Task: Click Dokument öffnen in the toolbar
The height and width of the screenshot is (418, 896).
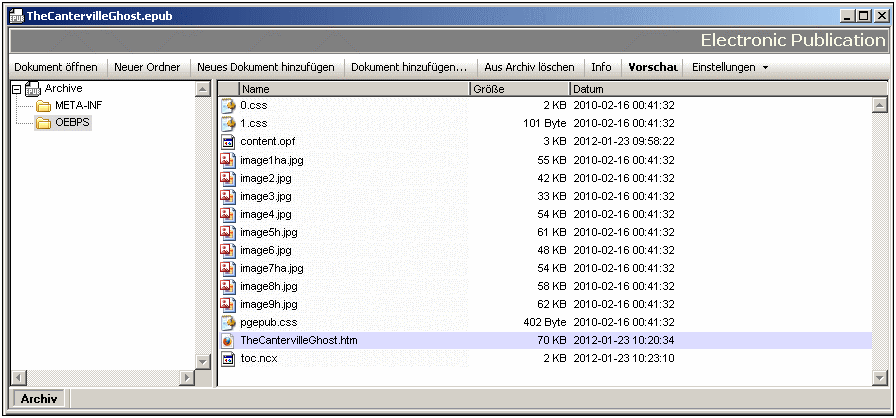Action: 55,67
